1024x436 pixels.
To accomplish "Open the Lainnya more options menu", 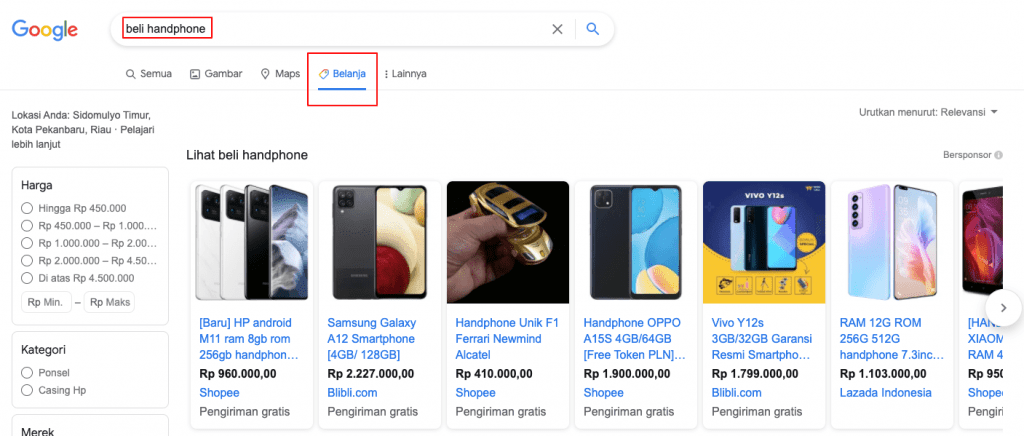I will (405, 73).
